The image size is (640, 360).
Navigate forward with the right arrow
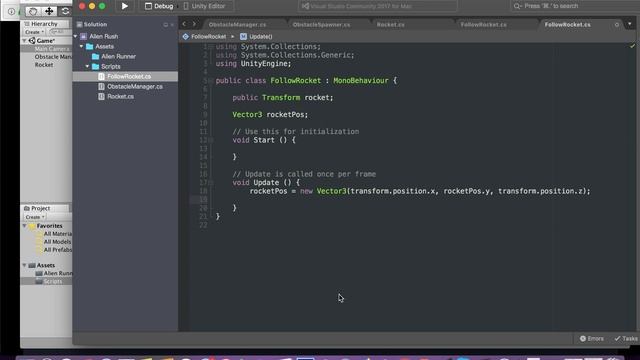[194, 24]
